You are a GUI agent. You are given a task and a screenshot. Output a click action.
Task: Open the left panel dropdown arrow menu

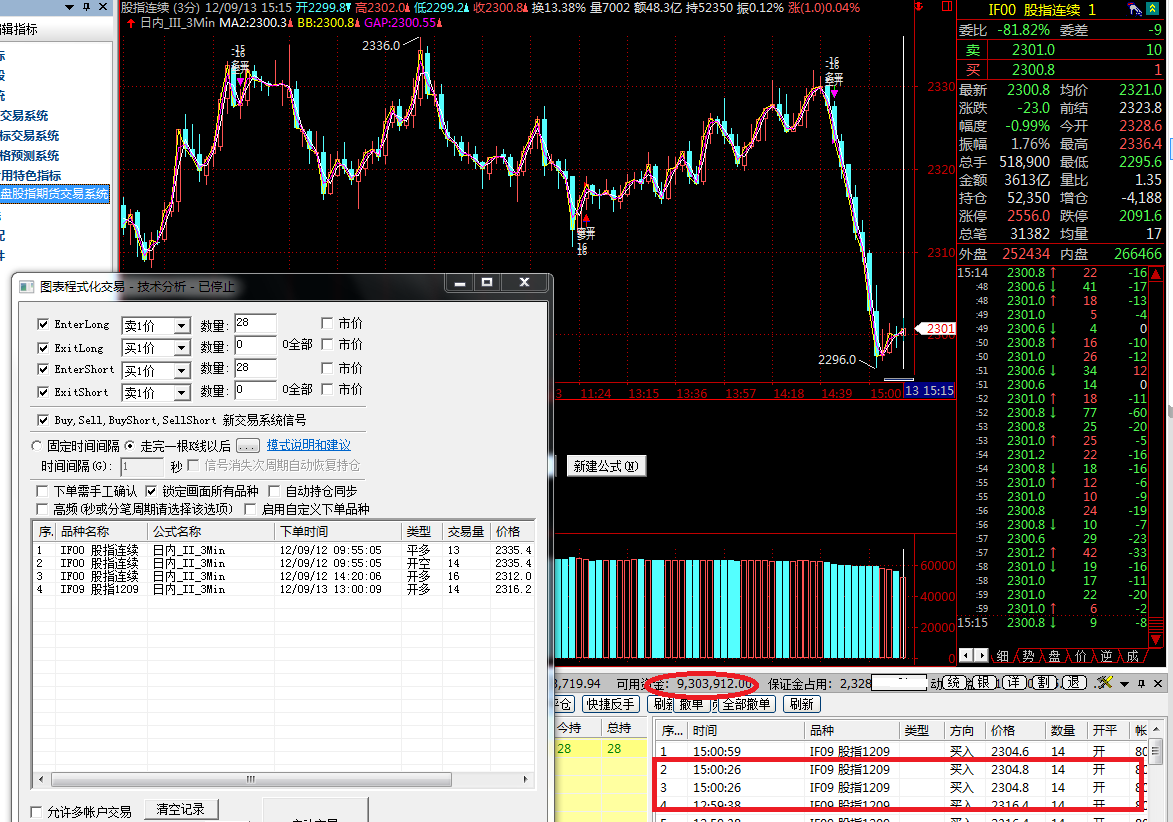point(70,7)
